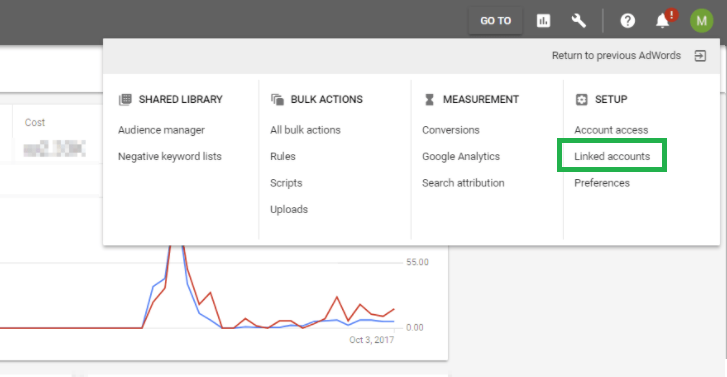Open Preferences under Setup
Viewport: 727px width, 377px height.
[602, 183]
